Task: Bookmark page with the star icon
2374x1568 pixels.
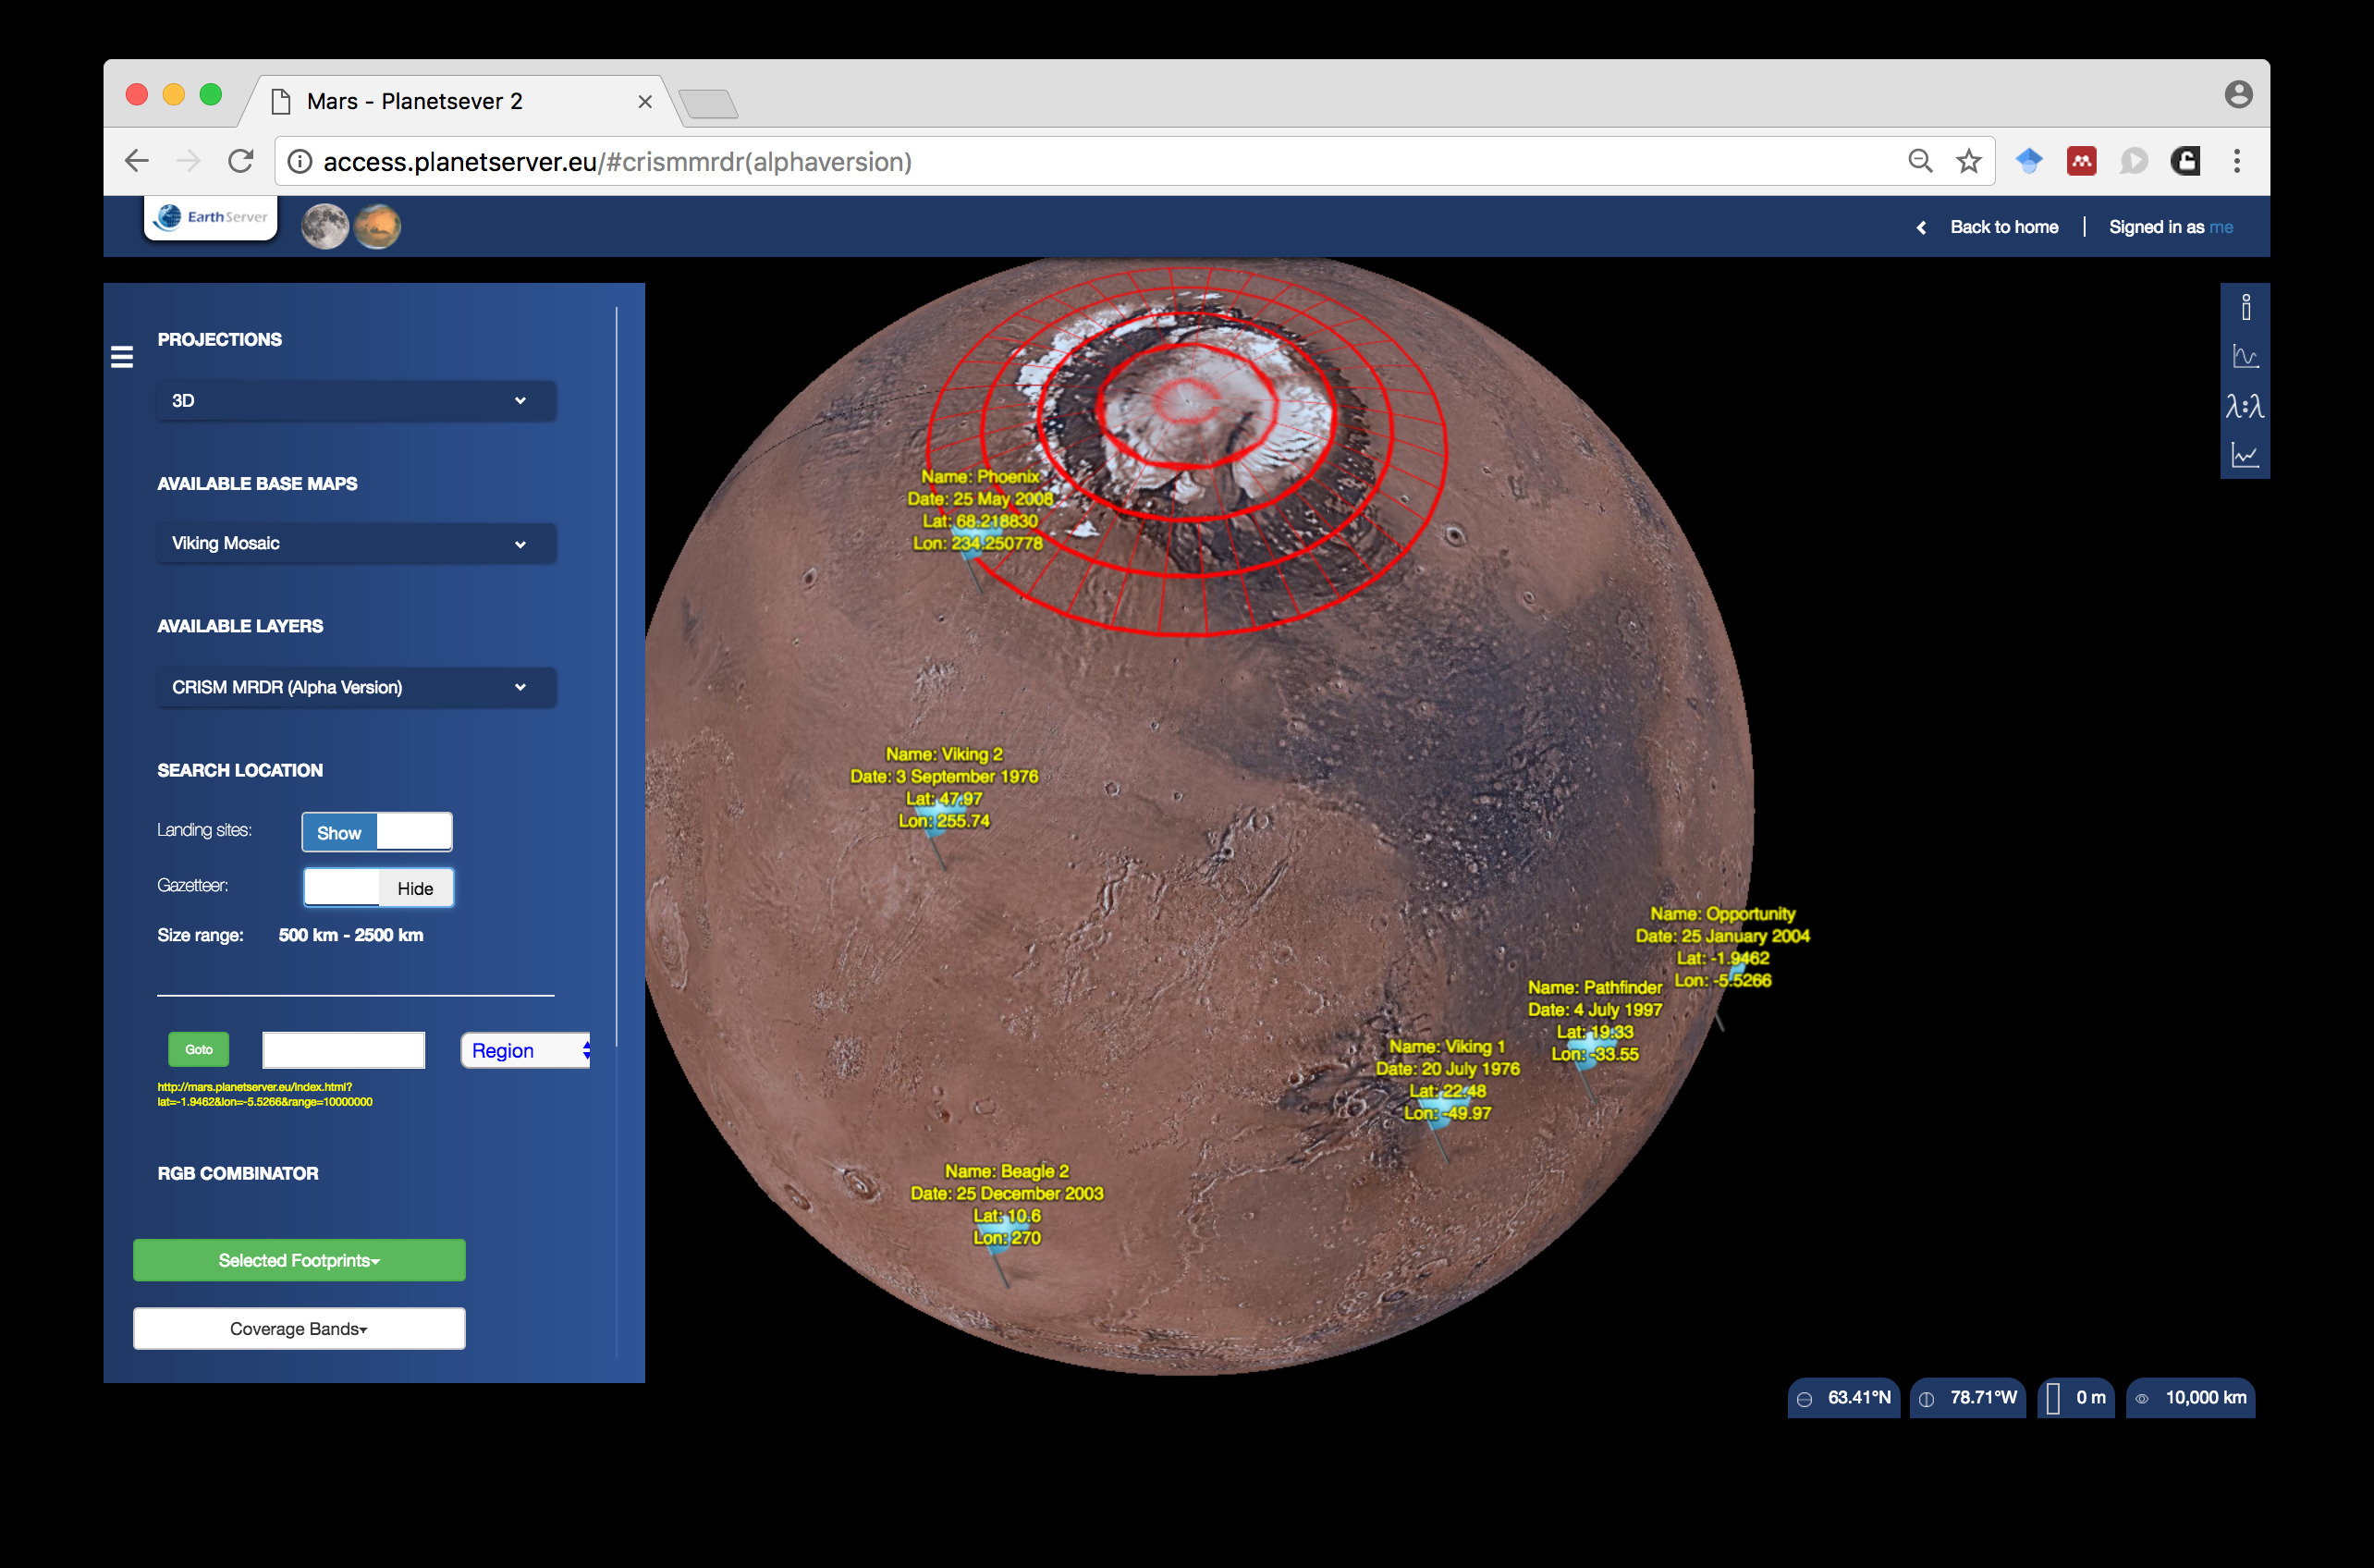Action: 1968,161
